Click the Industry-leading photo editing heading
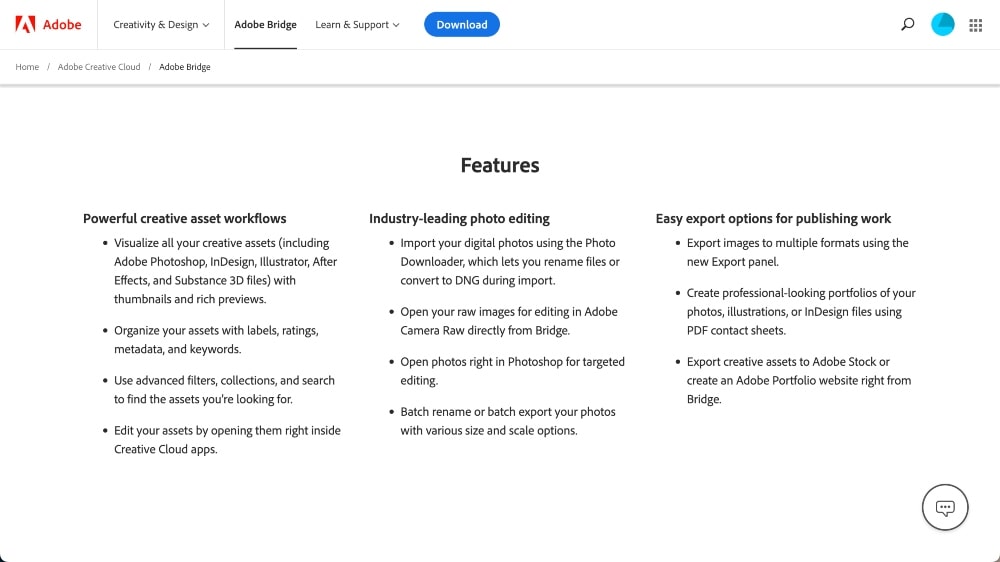Viewport: 1000px width, 562px height. tap(459, 218)
